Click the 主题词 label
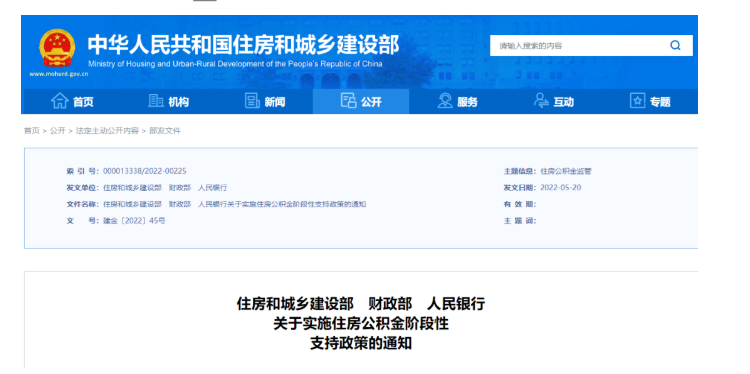 [519, 220]
